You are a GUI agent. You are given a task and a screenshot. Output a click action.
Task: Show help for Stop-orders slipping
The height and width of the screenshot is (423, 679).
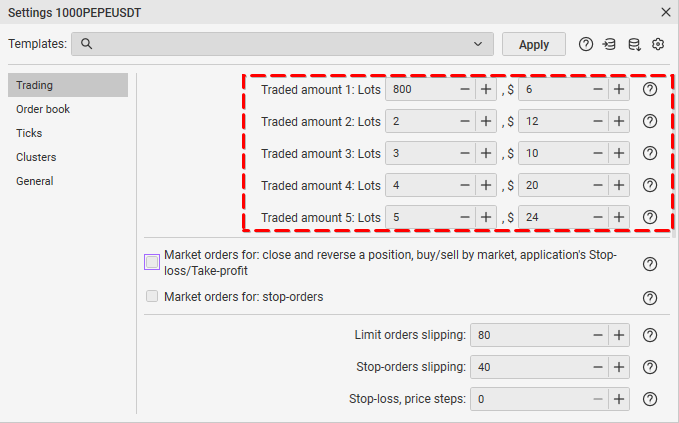coord(650,367)
